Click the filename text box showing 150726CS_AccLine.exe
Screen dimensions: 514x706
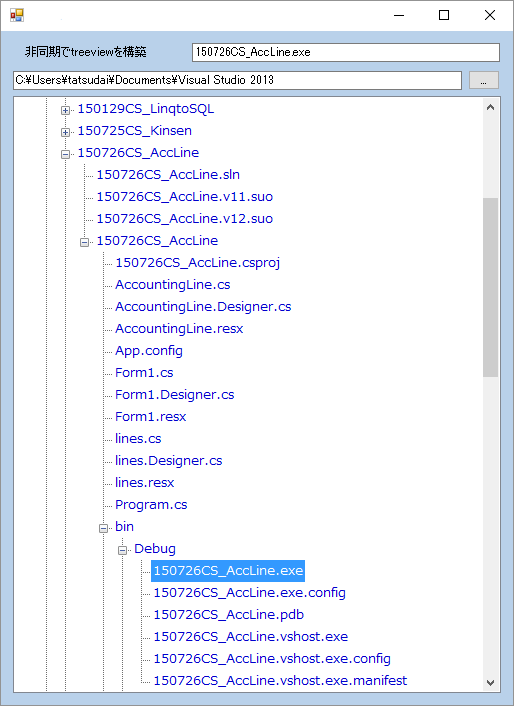(x=346, y=52)
